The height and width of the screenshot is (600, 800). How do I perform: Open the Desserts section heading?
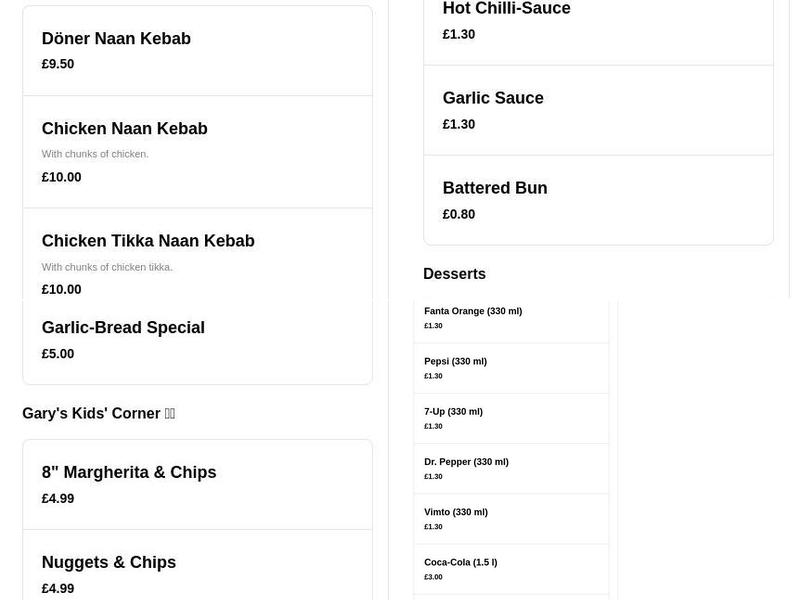tap(455, 273)
